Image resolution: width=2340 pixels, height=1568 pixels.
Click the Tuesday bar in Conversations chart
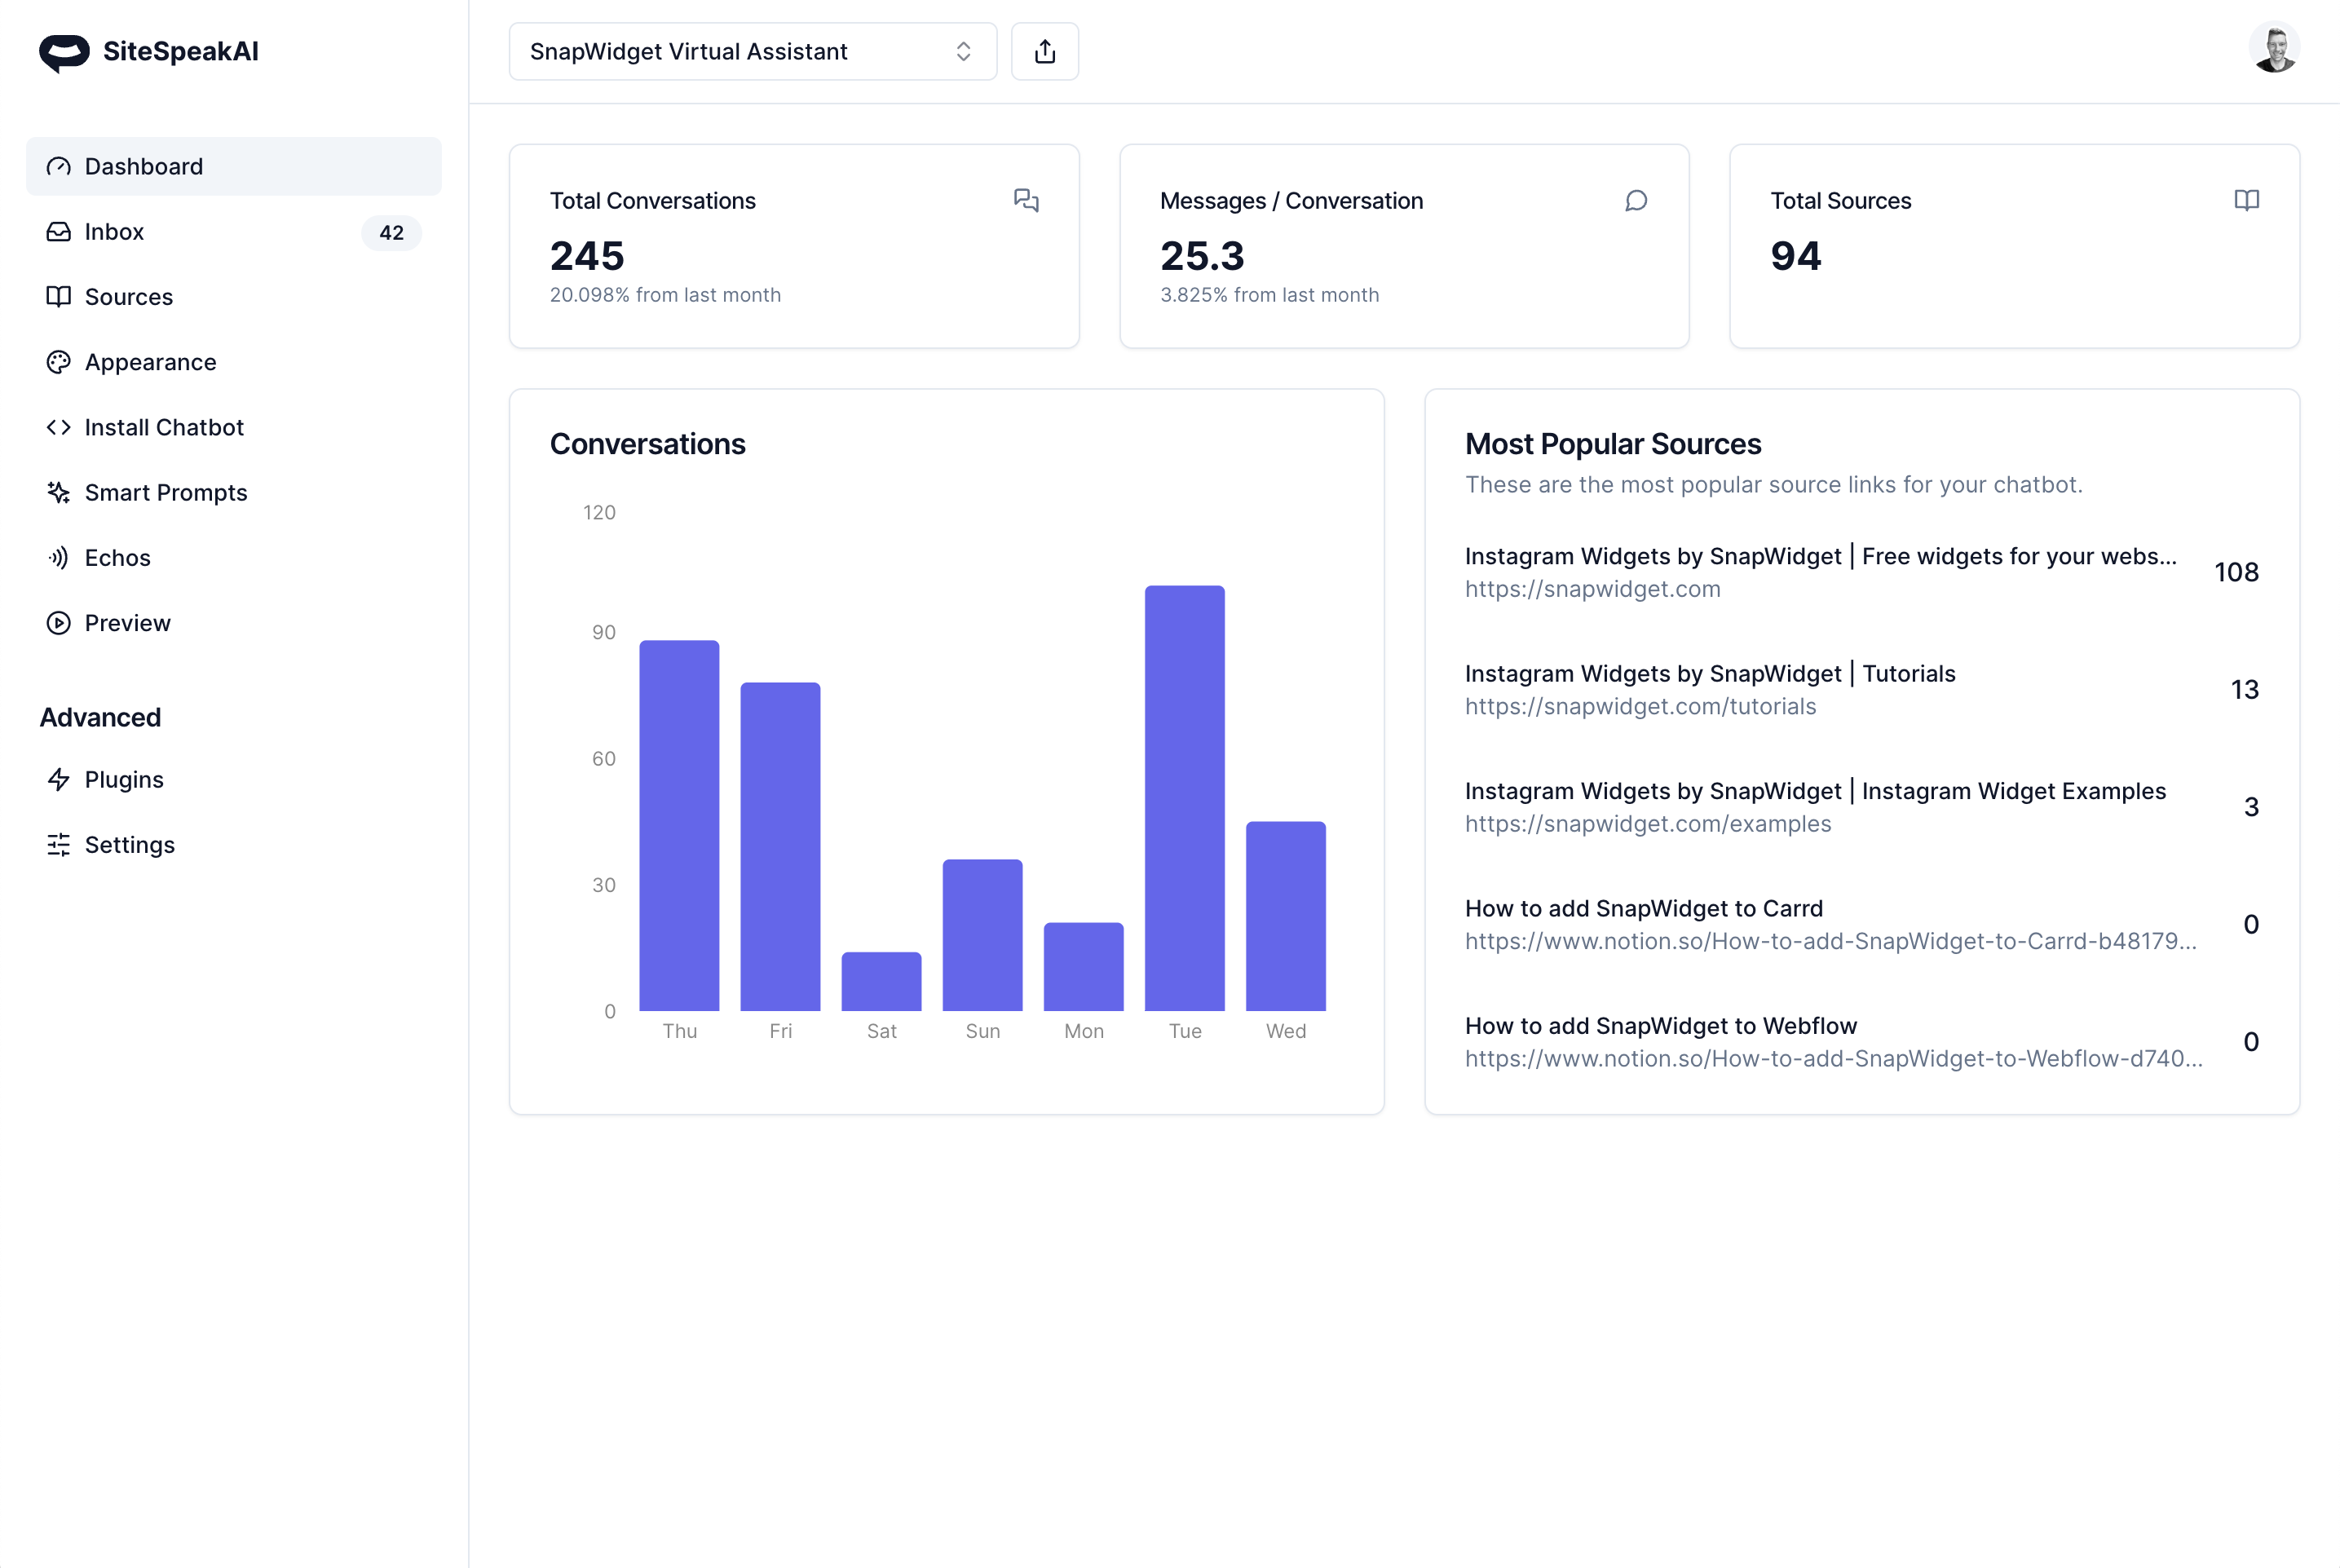pos(1184,798)
